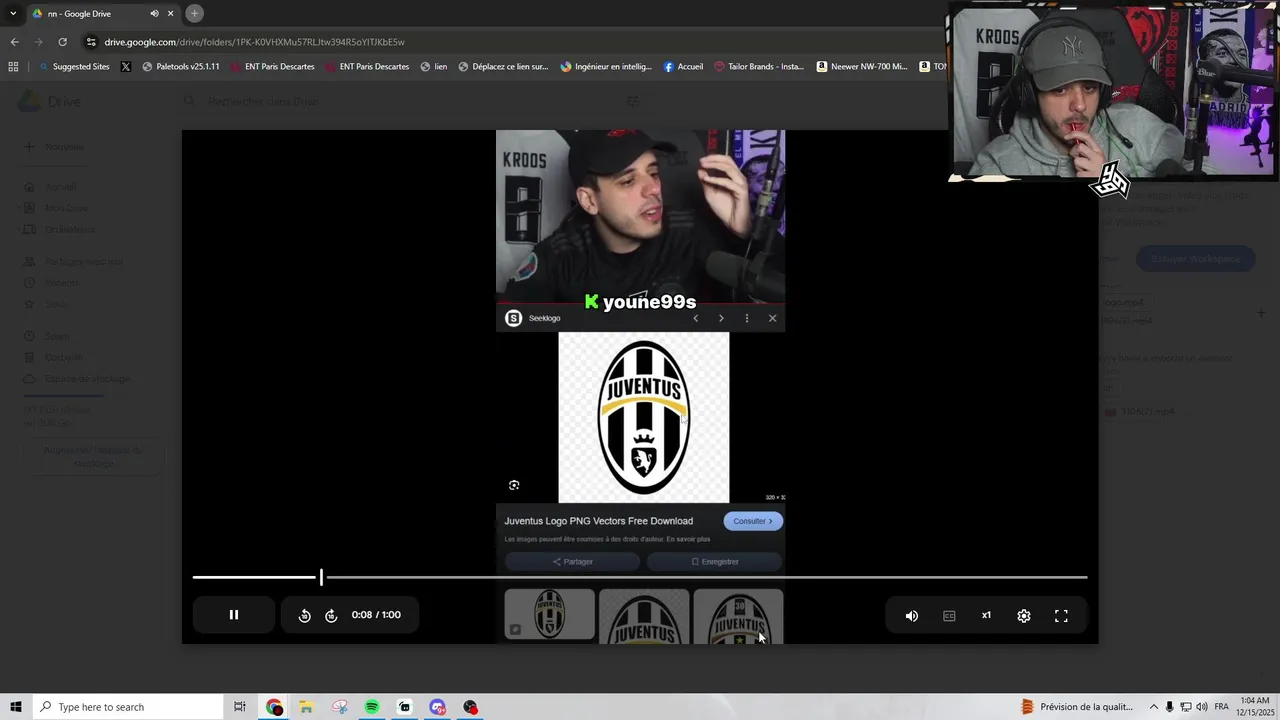This screenshot has height=720, width=1280.
Task: Open the Neewer NW-700 Mi... bookmark
Action: tap(862, 67)
